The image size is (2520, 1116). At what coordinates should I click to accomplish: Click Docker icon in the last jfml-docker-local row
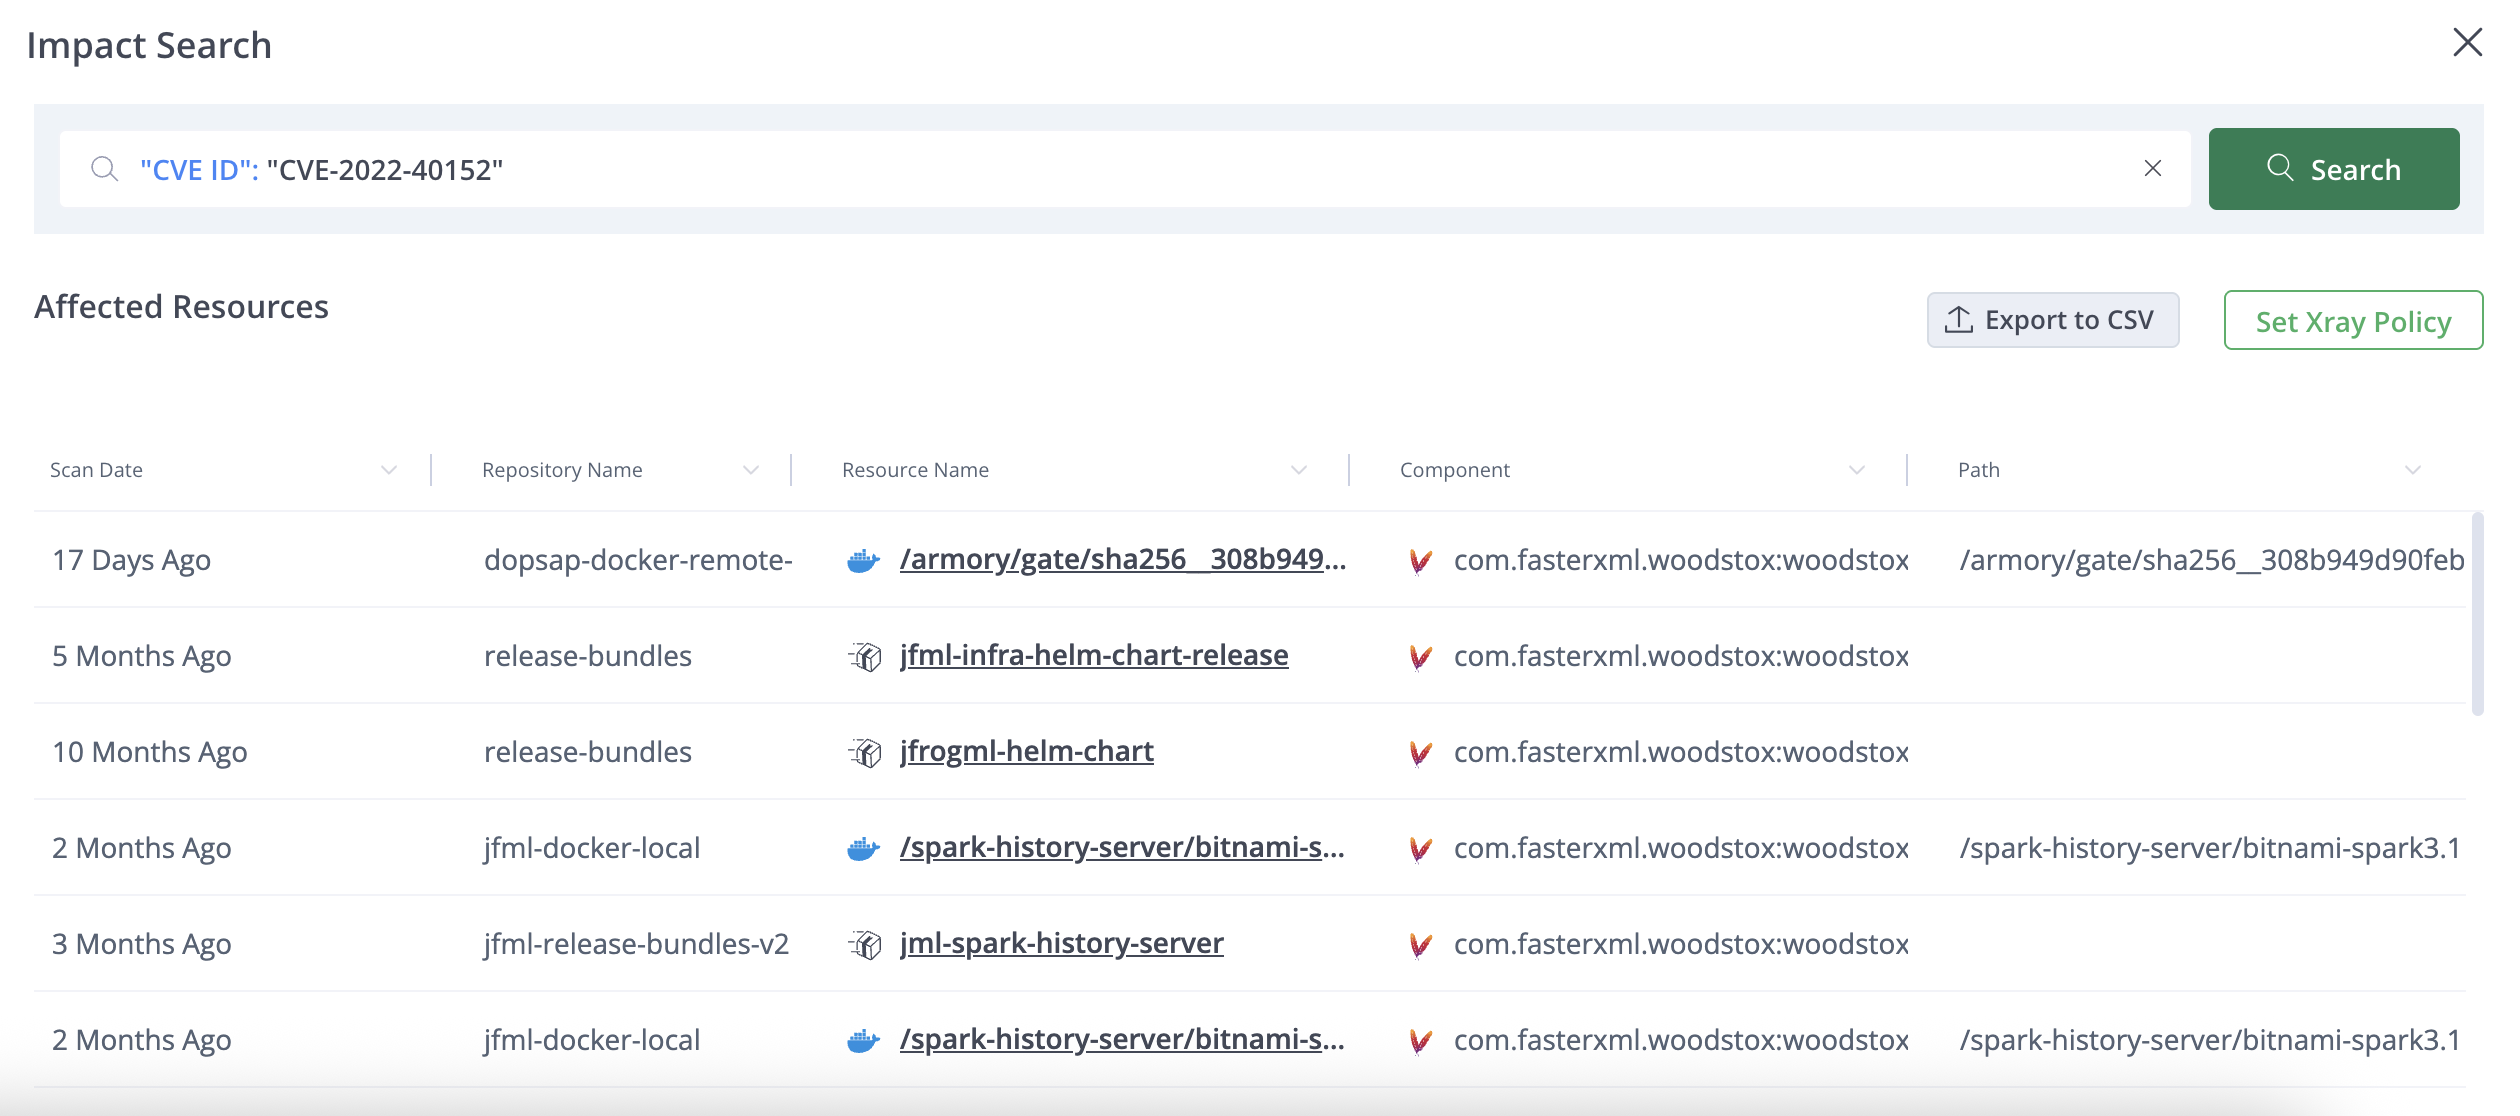[862, 1041]
